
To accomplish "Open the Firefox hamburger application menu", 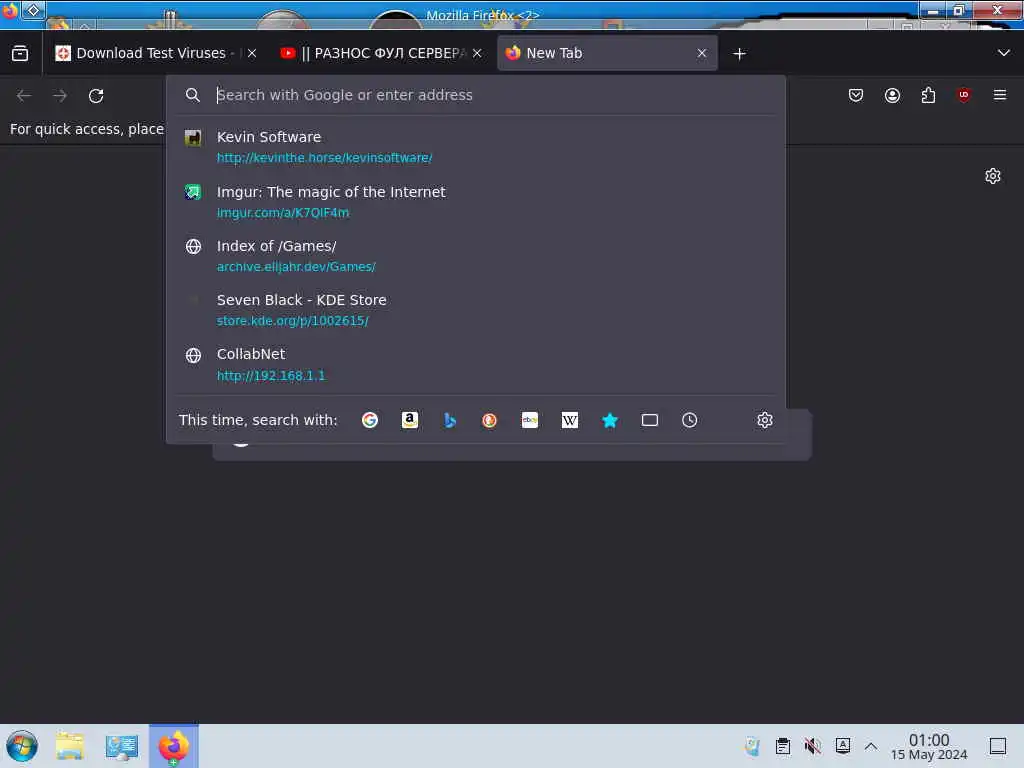I will [1000, 95].
